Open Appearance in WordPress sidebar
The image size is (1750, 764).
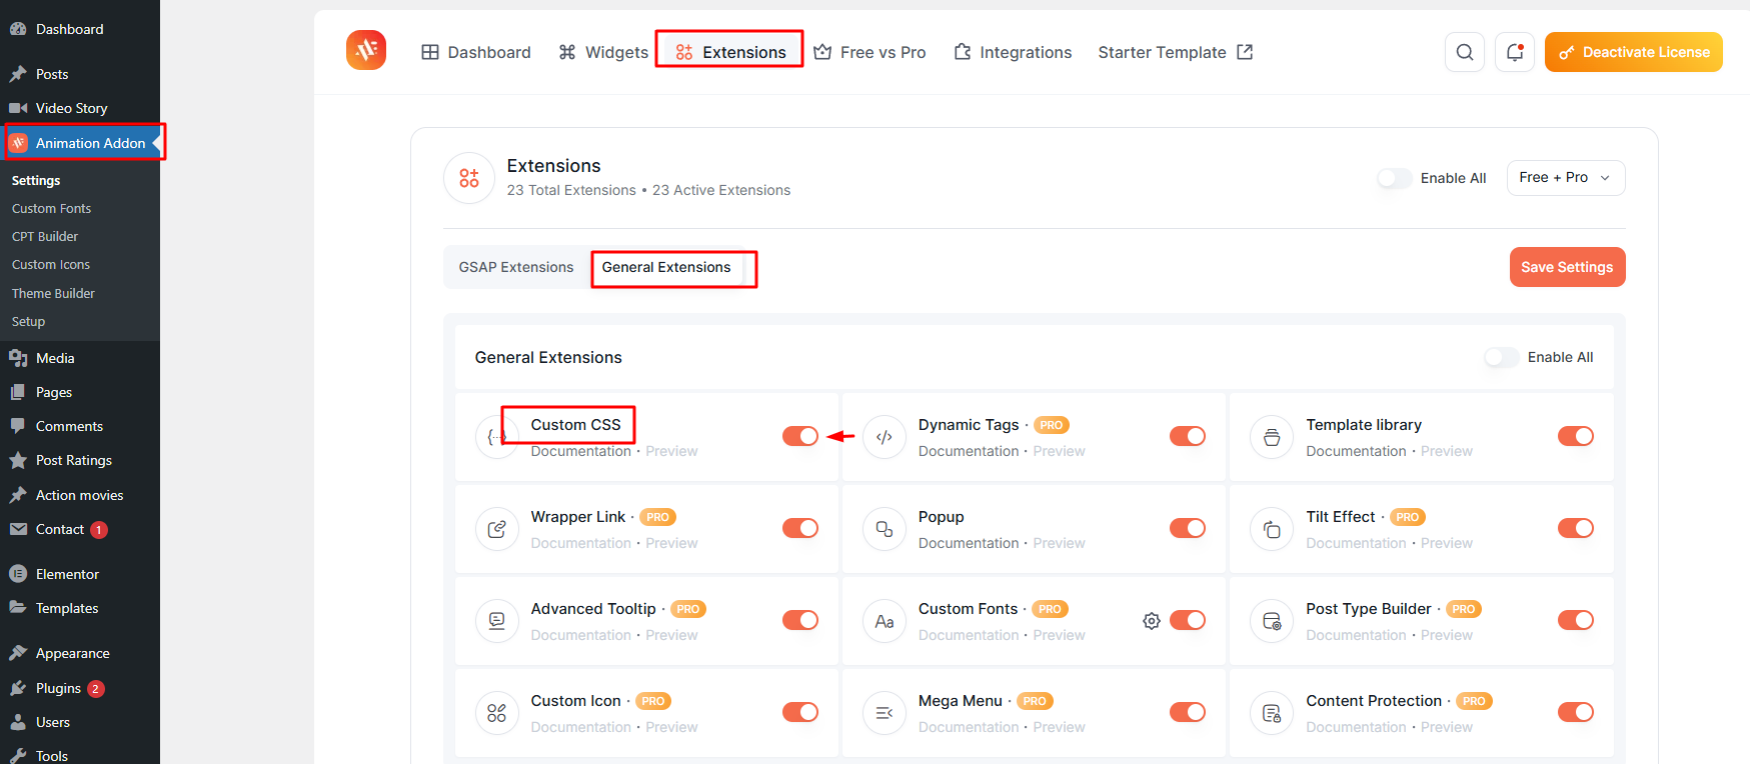(x=80, y=653)
